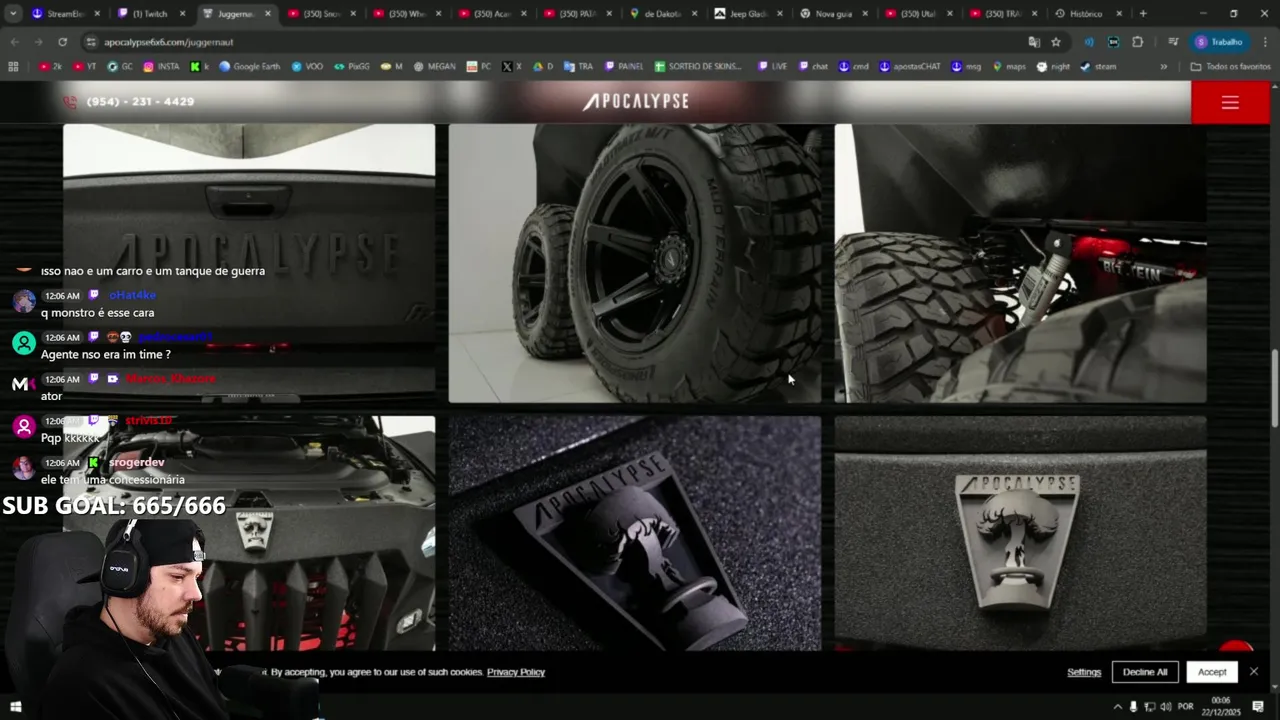Click the Apocalypse logo in the header

(636, 102)
